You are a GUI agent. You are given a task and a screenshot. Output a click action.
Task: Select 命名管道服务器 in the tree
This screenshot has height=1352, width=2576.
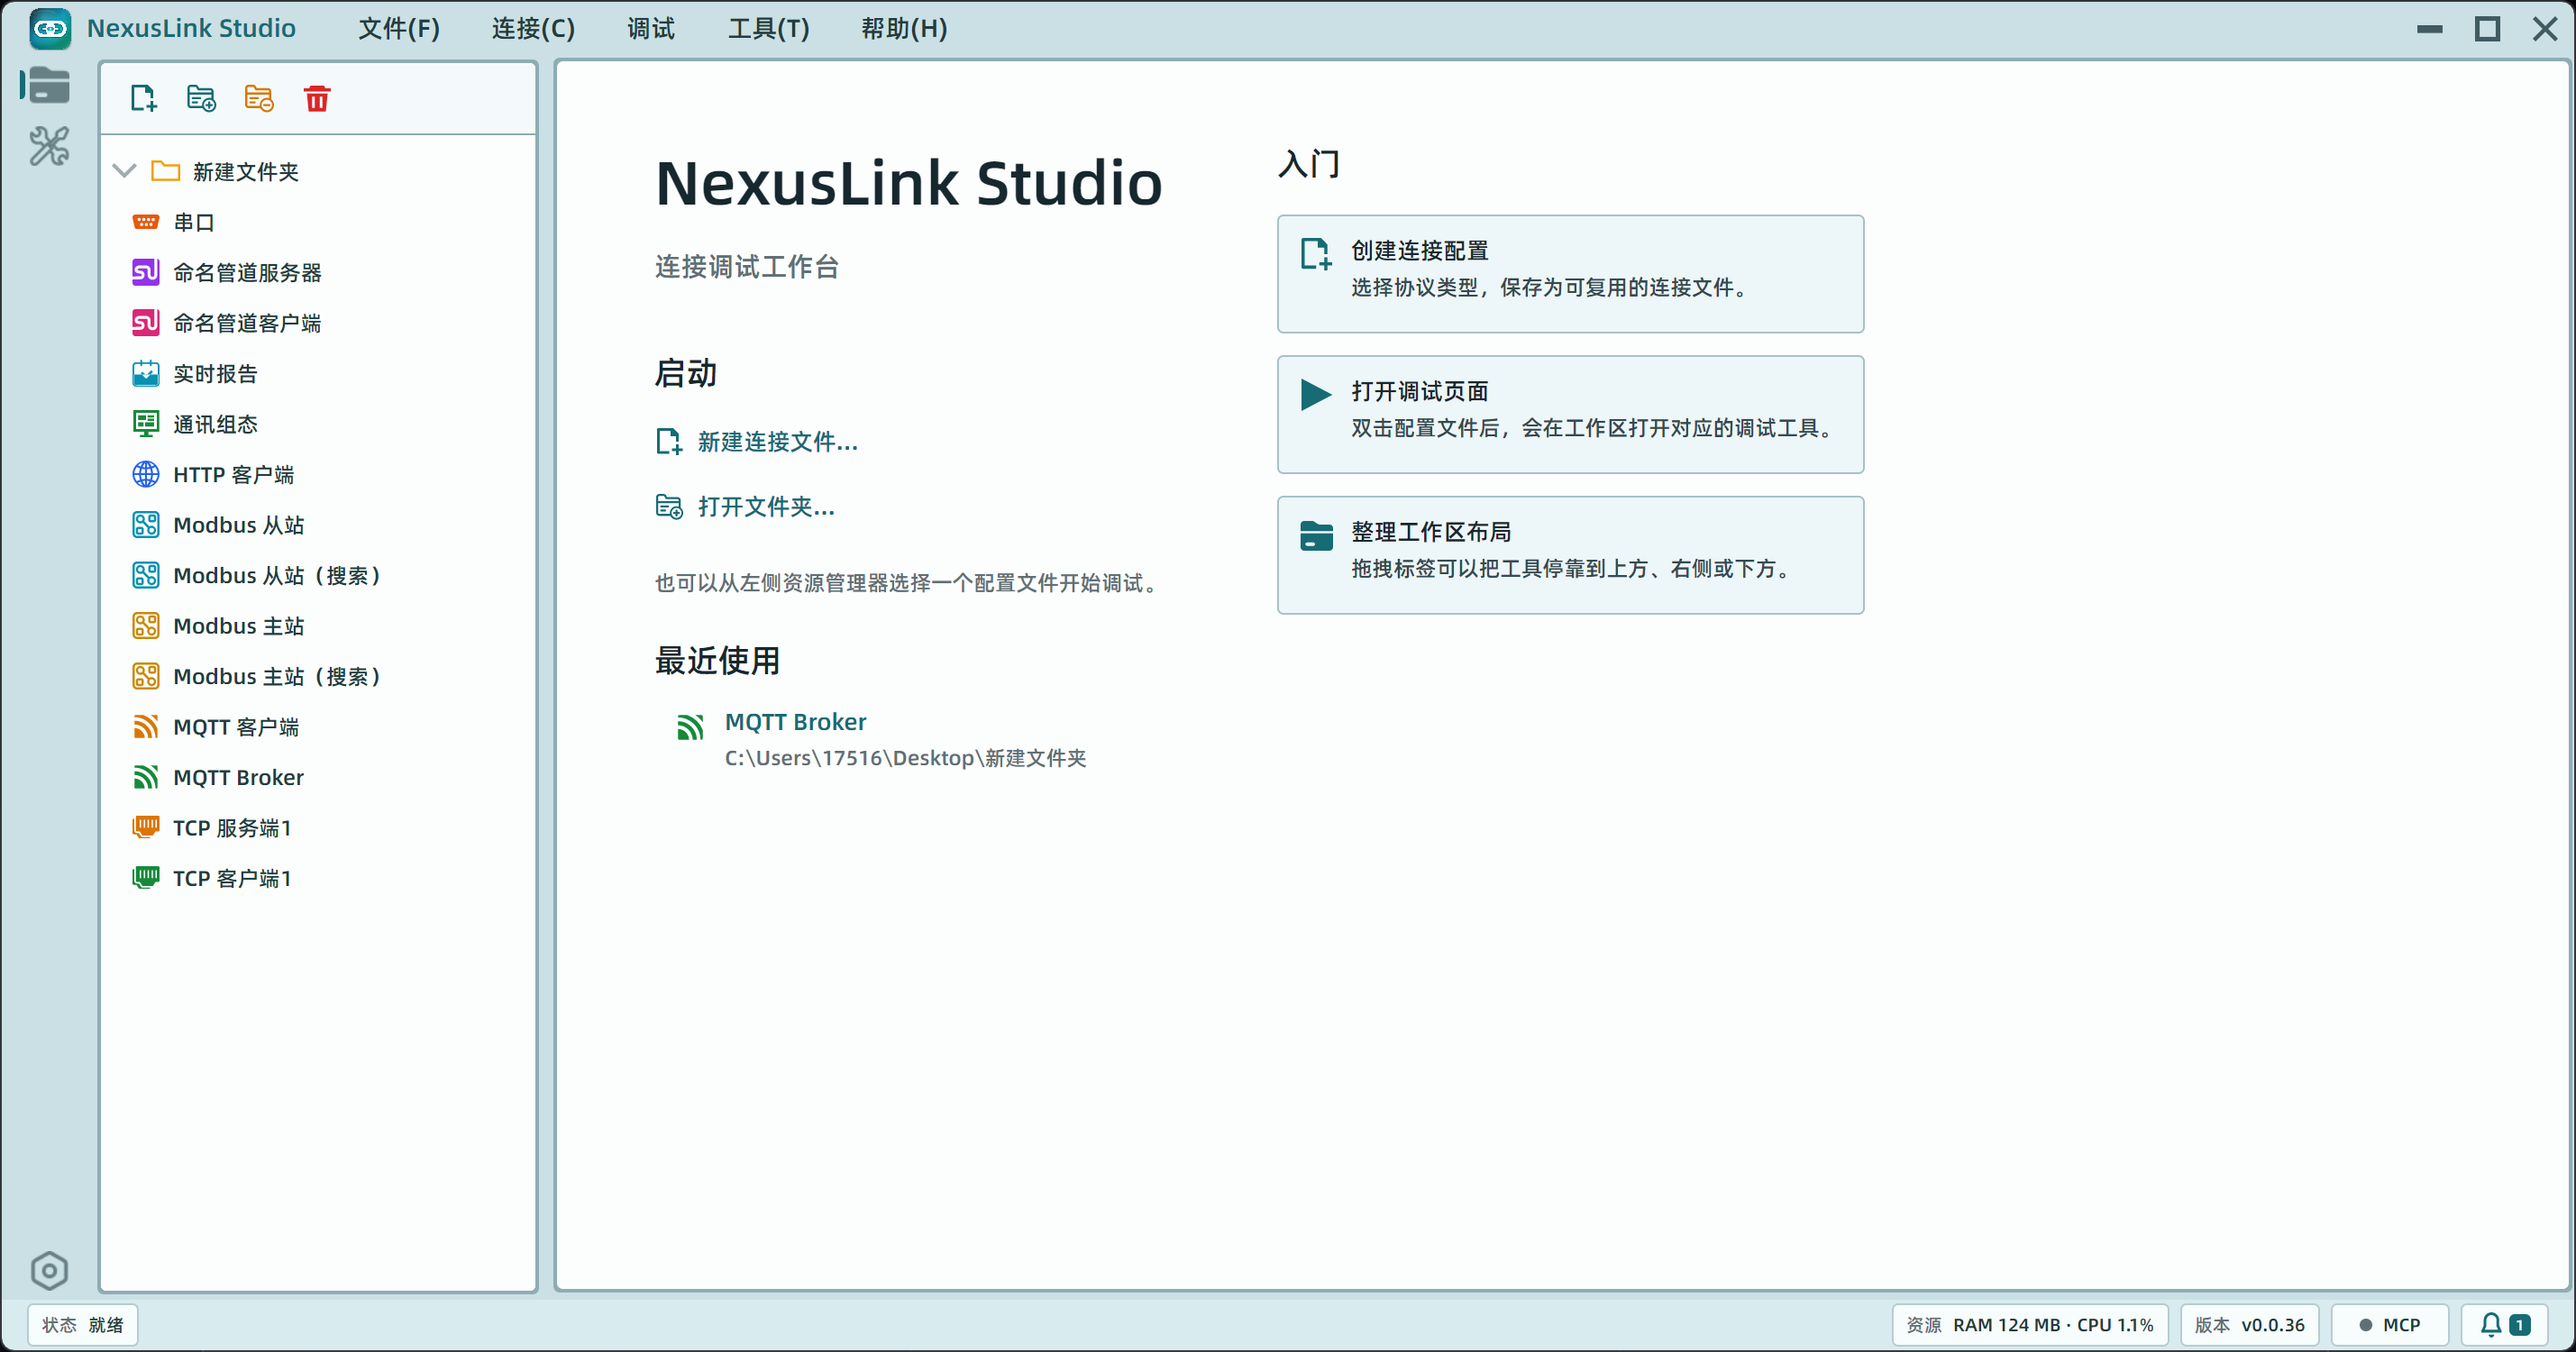[x=318, y=272]
